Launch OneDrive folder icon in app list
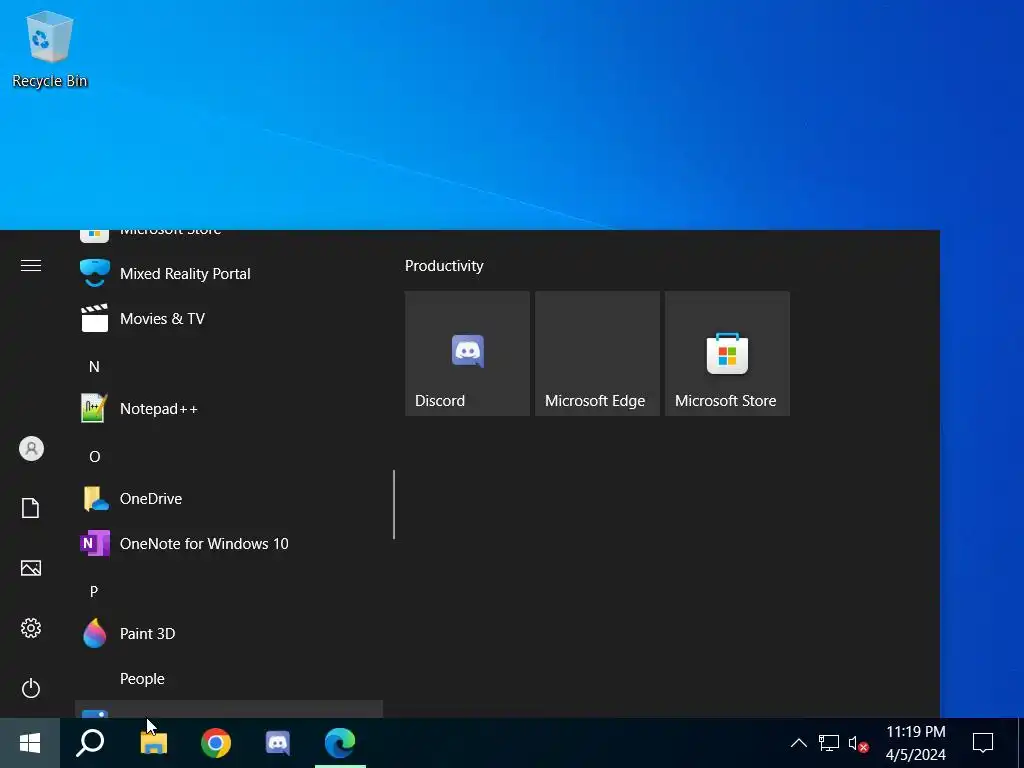1024x768 pixels. pos(95,498)
